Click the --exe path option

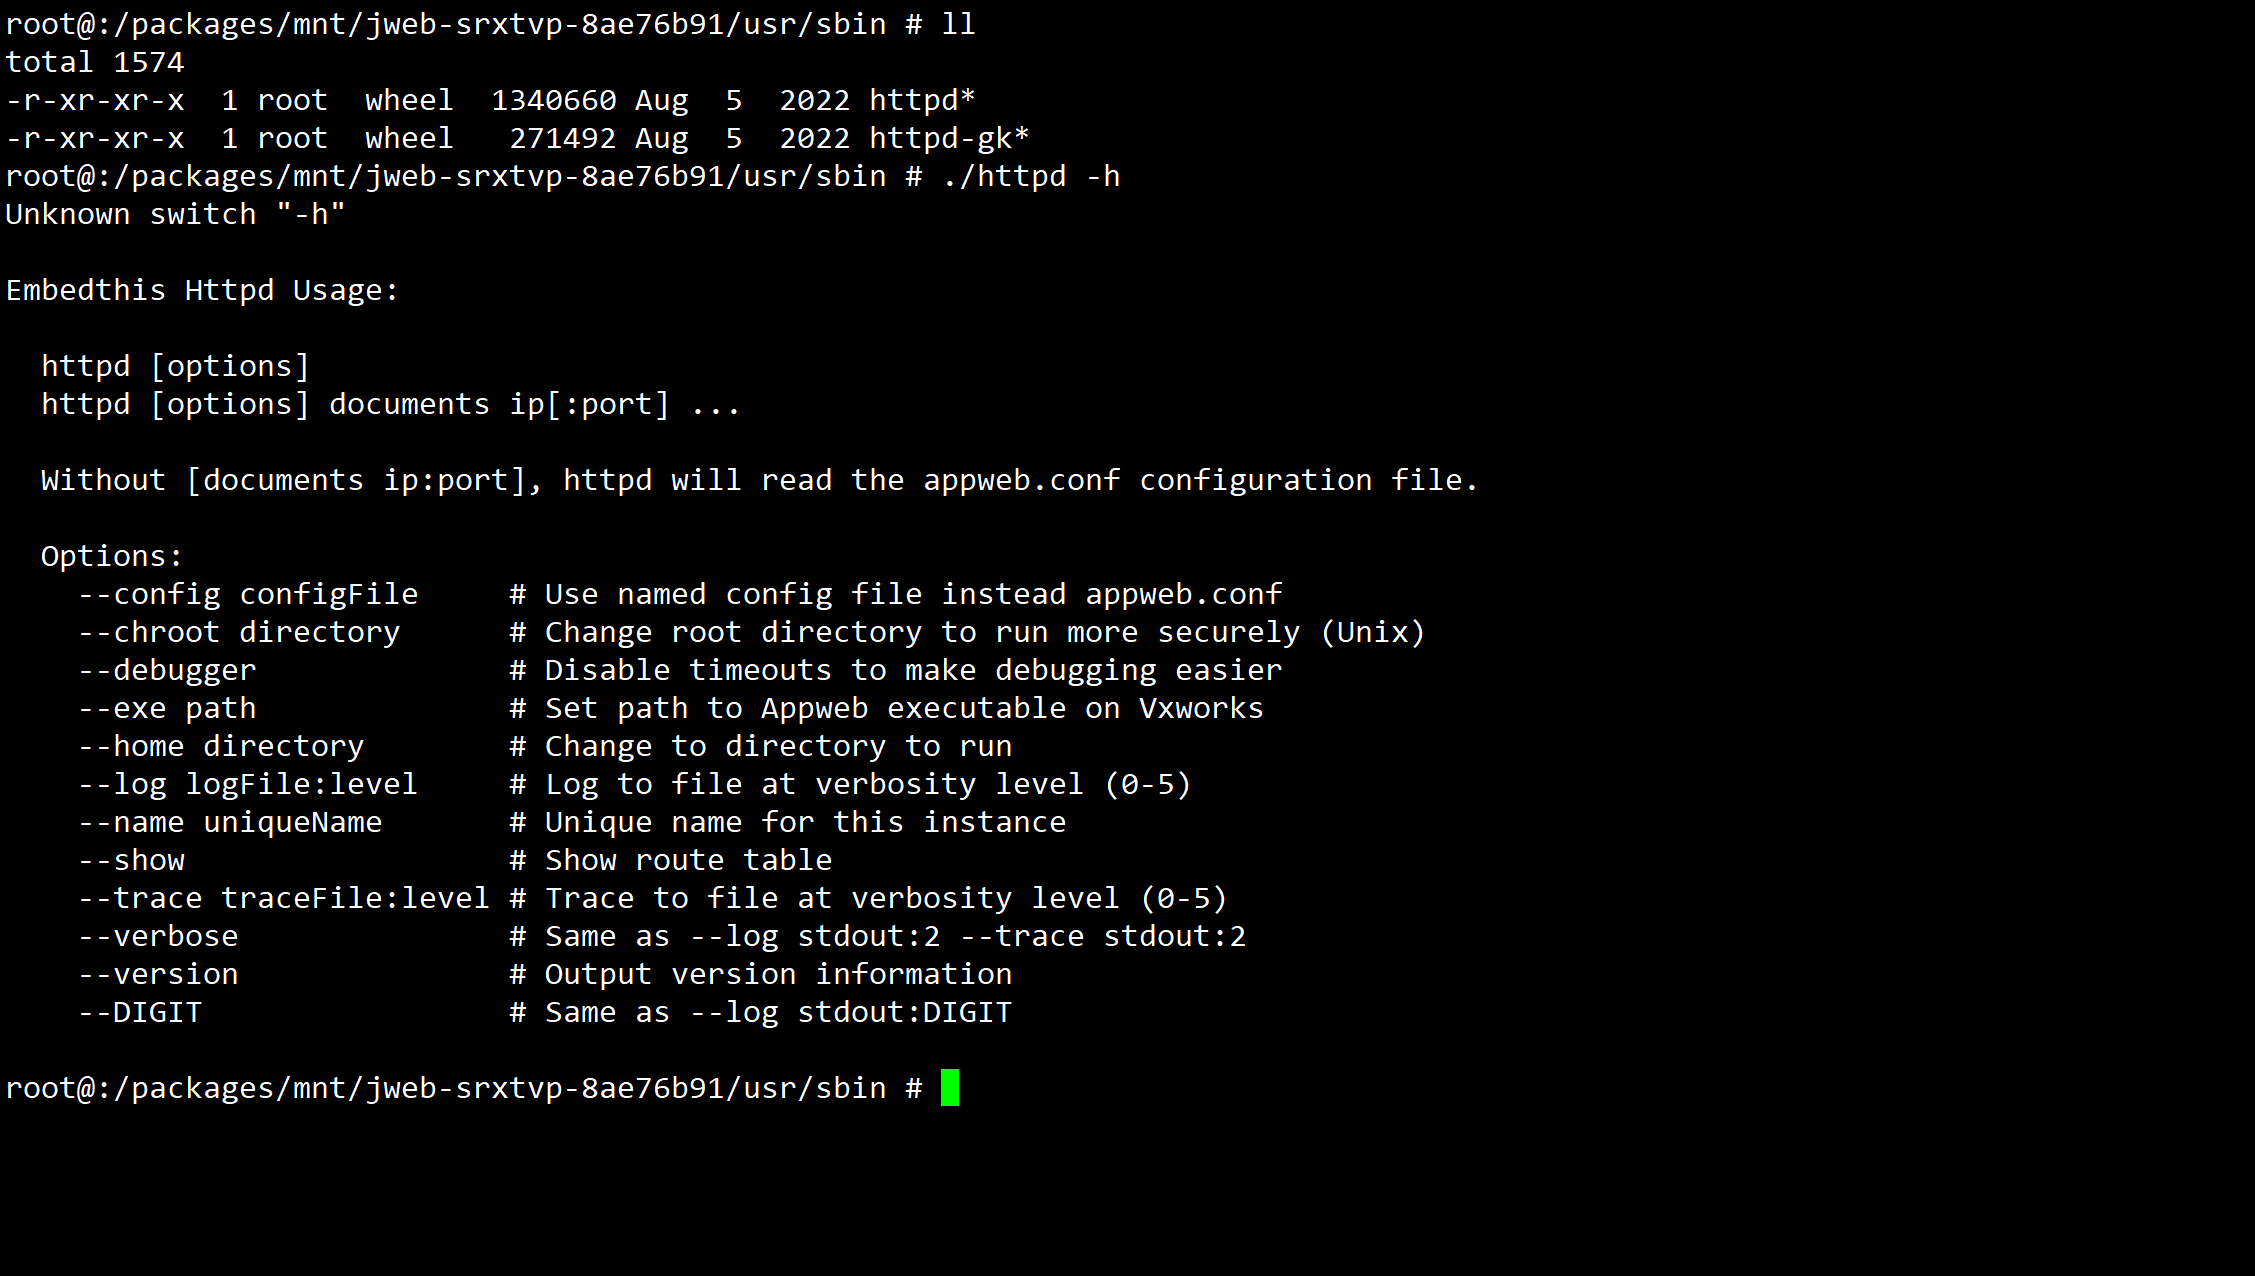pyautogui.click(x=167, y=708)
